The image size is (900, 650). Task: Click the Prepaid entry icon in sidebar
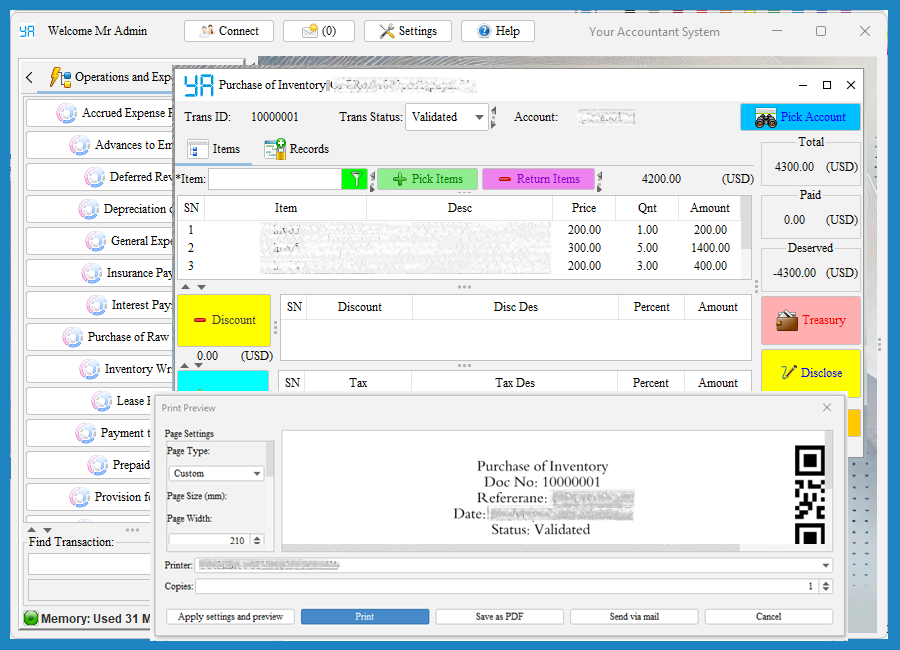tap(98, 465)
